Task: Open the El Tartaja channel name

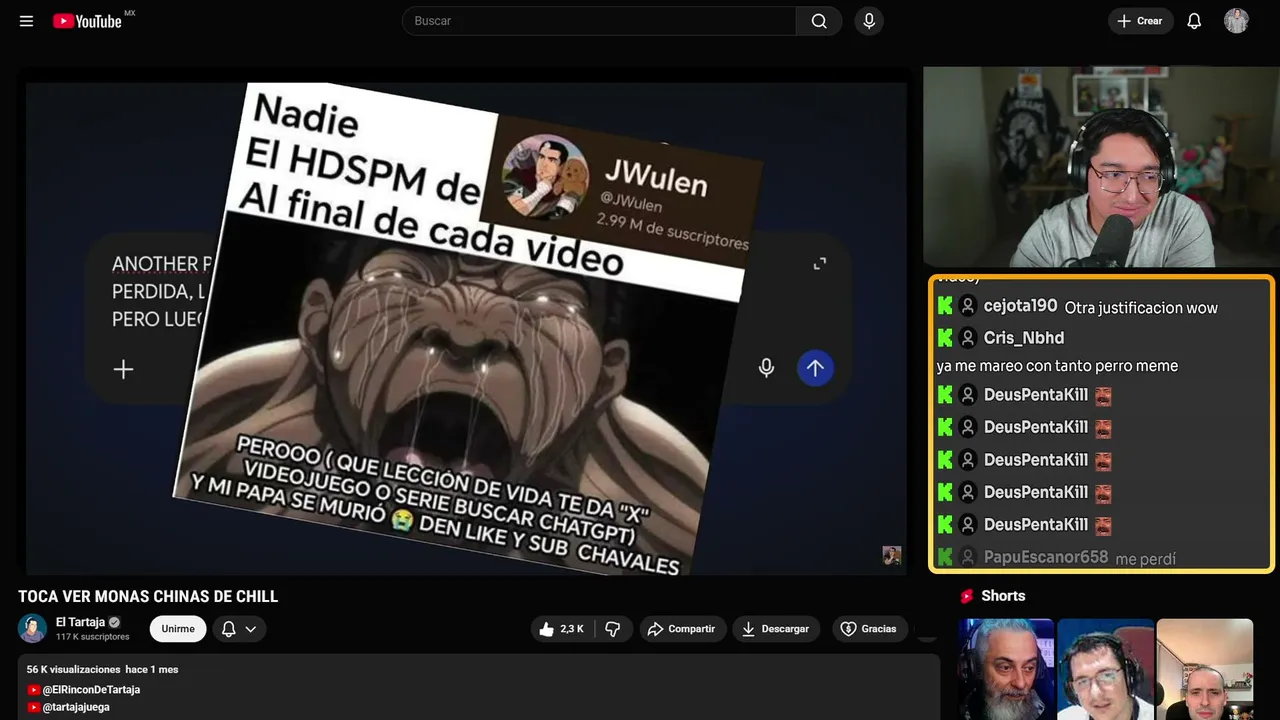Action: pyautogui.click(x=80, y=622)
